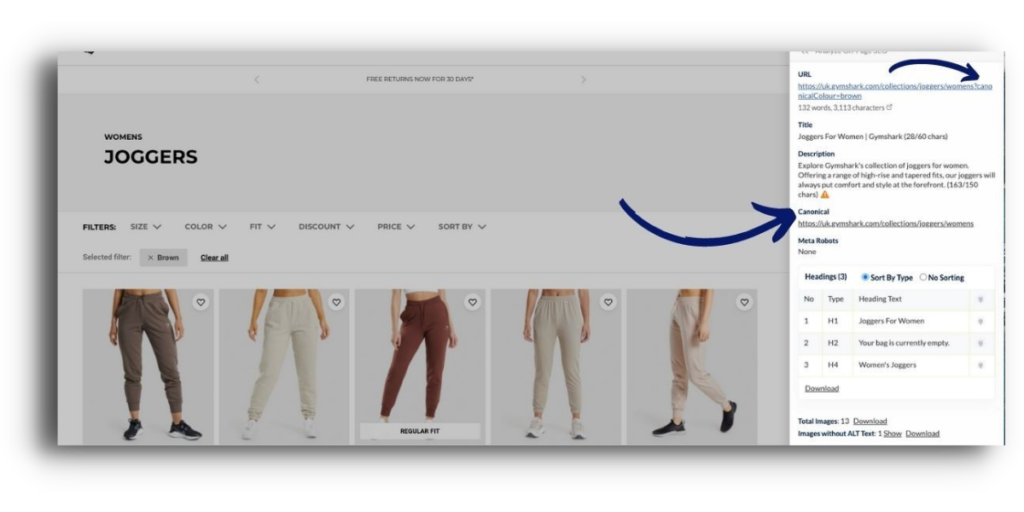The height and width of the screenshot is (512, 1024).
Task: Favorite the cream joggers second product
Action: click(336, 302)
